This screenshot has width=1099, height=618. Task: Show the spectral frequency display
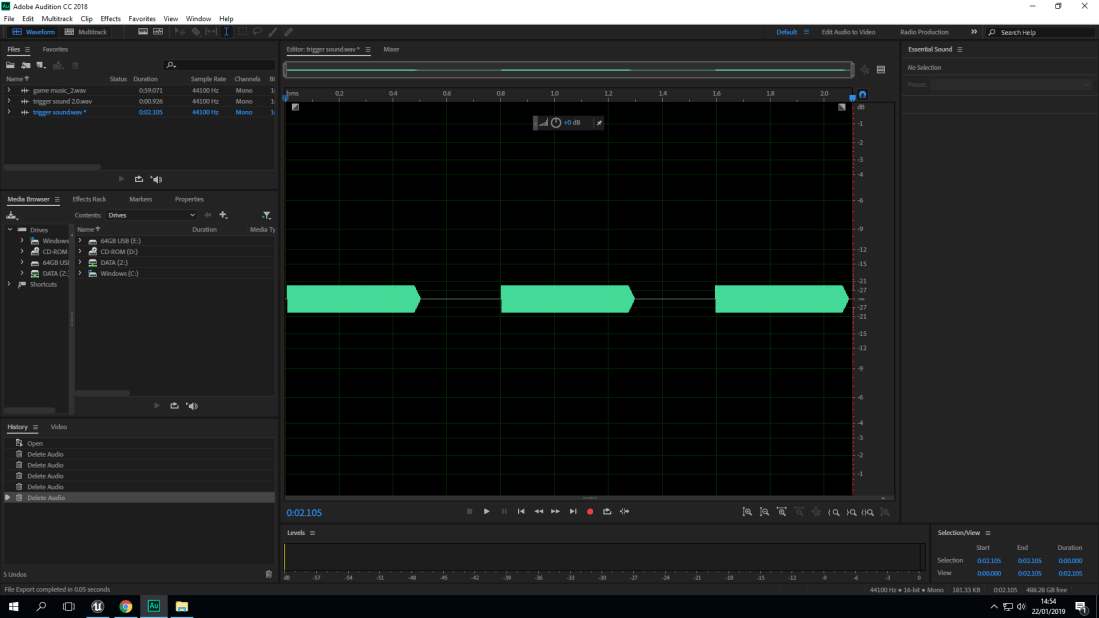(157, 32)
